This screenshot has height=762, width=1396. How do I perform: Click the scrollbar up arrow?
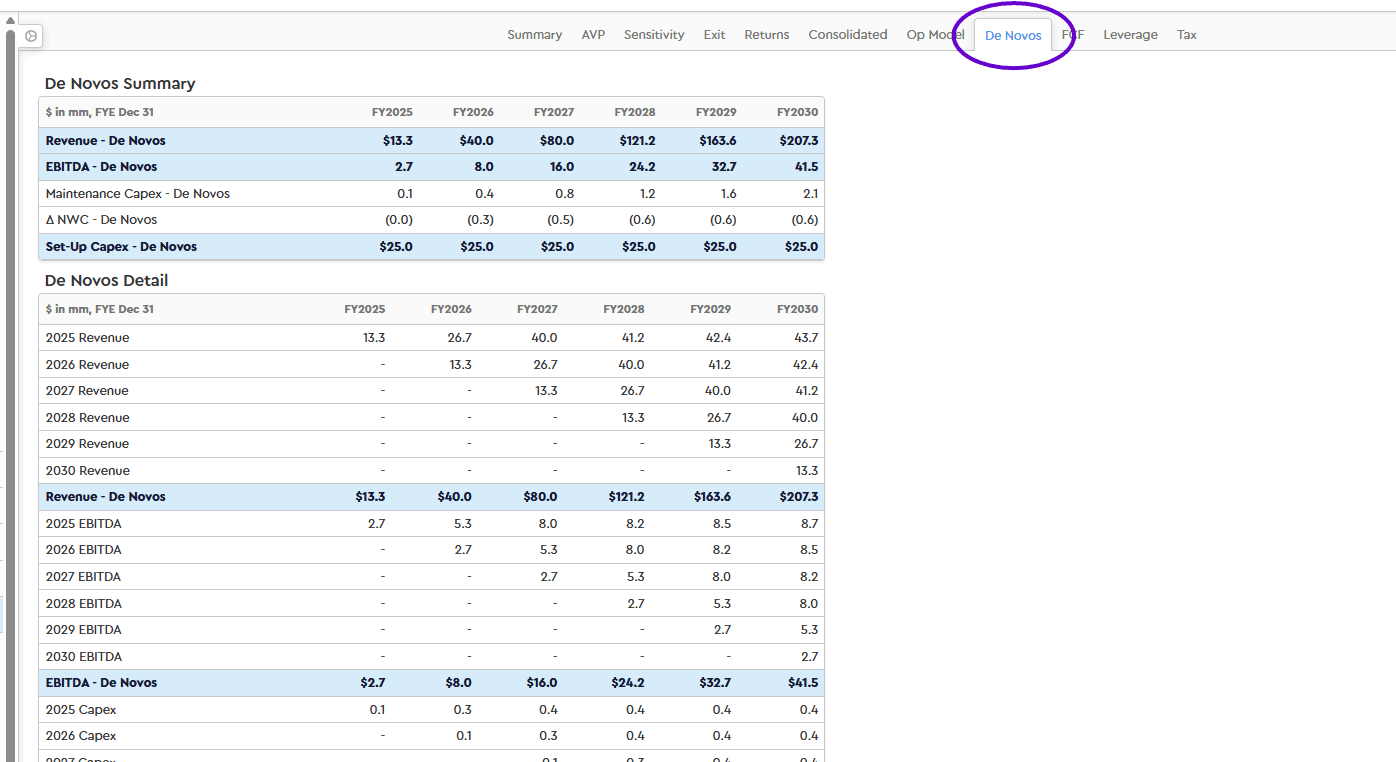[10, 20]
